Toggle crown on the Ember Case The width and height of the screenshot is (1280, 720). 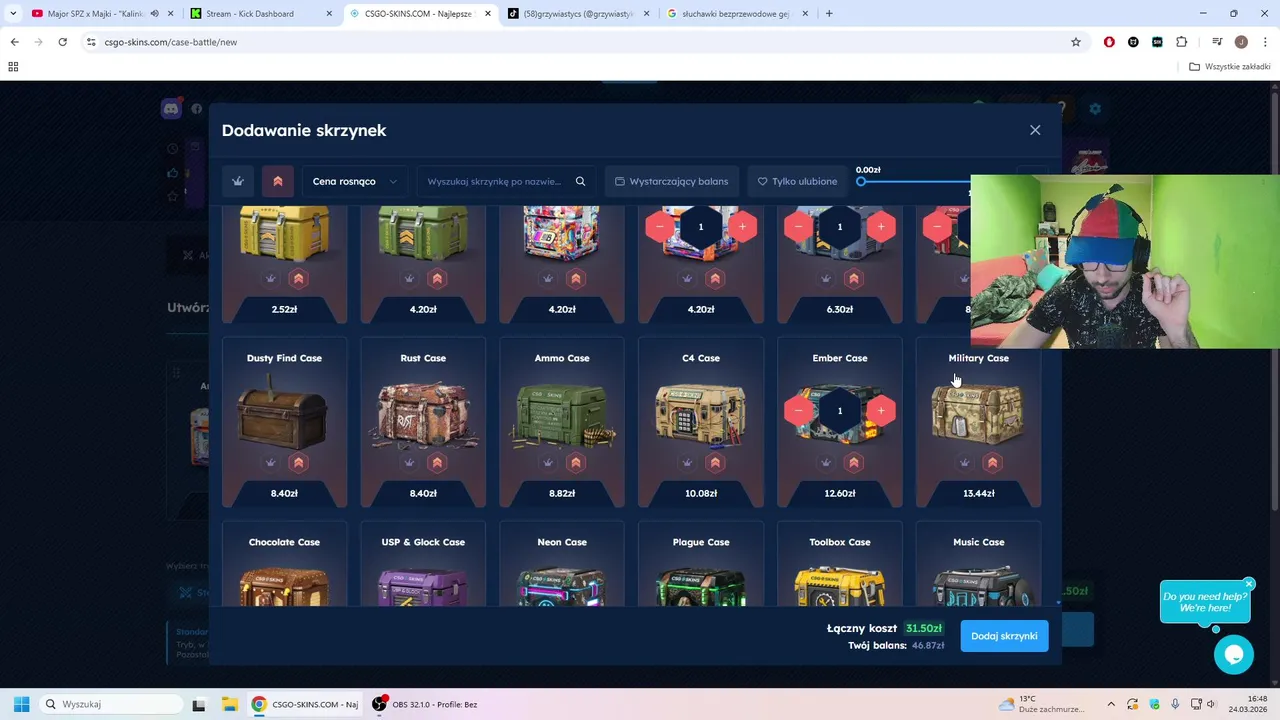[x=826, y=463]
